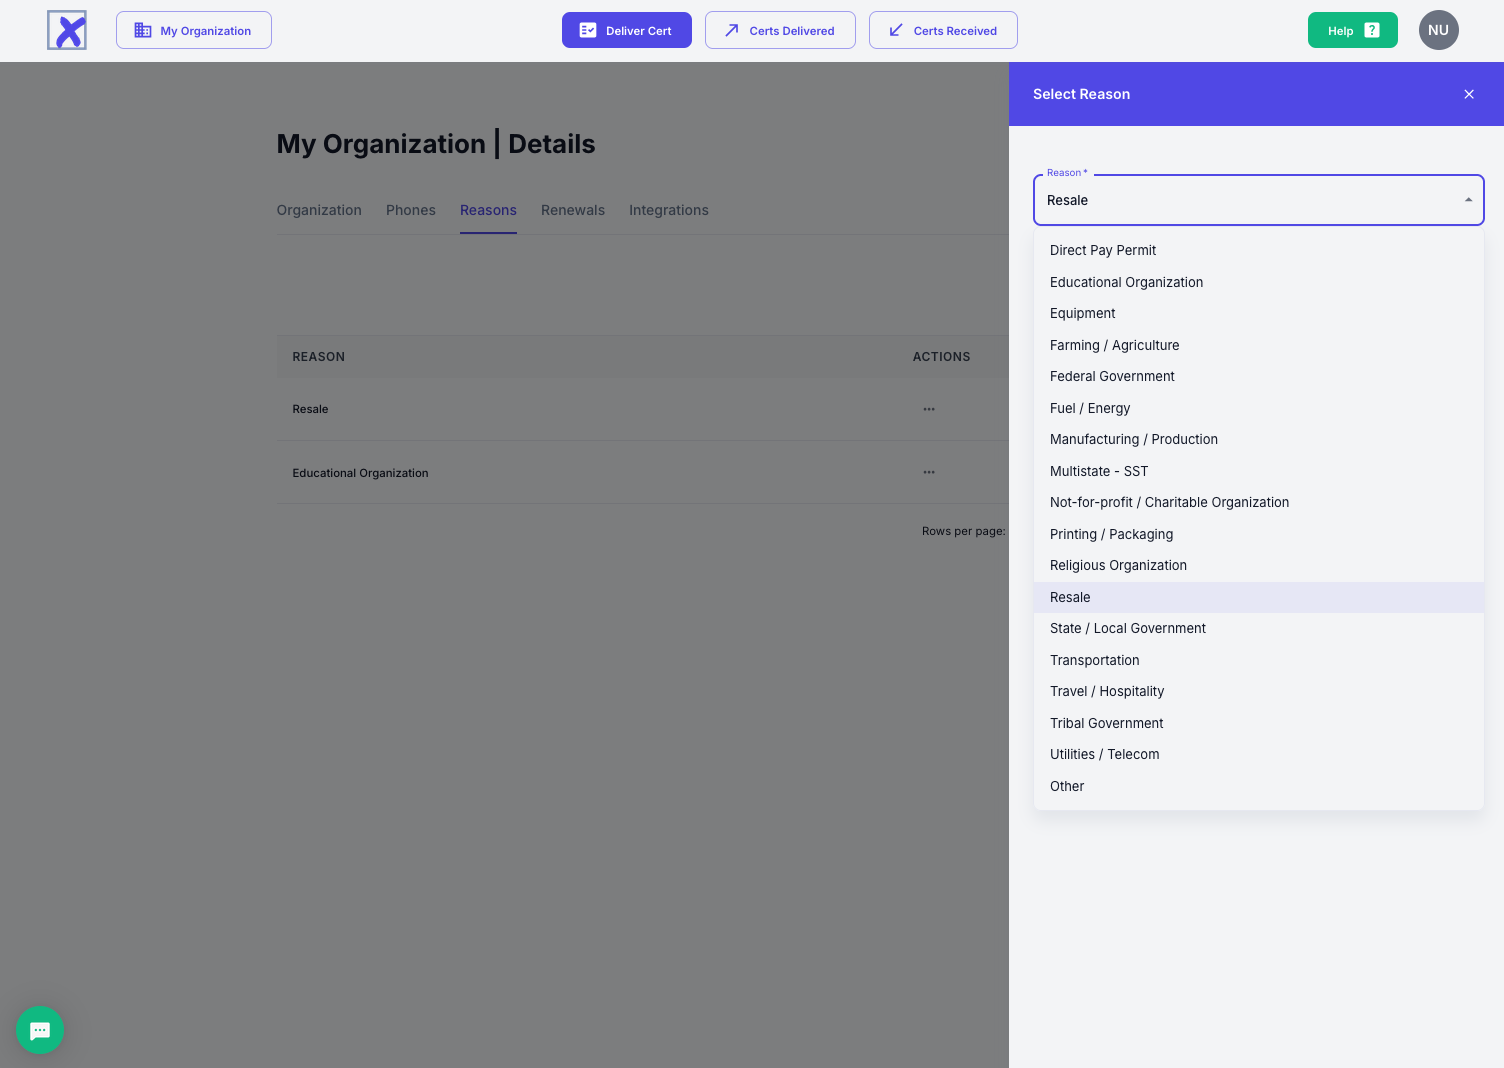Pick Multistate - SST reason
Screen dimensions: 1504x1068
click(1099, 471)
